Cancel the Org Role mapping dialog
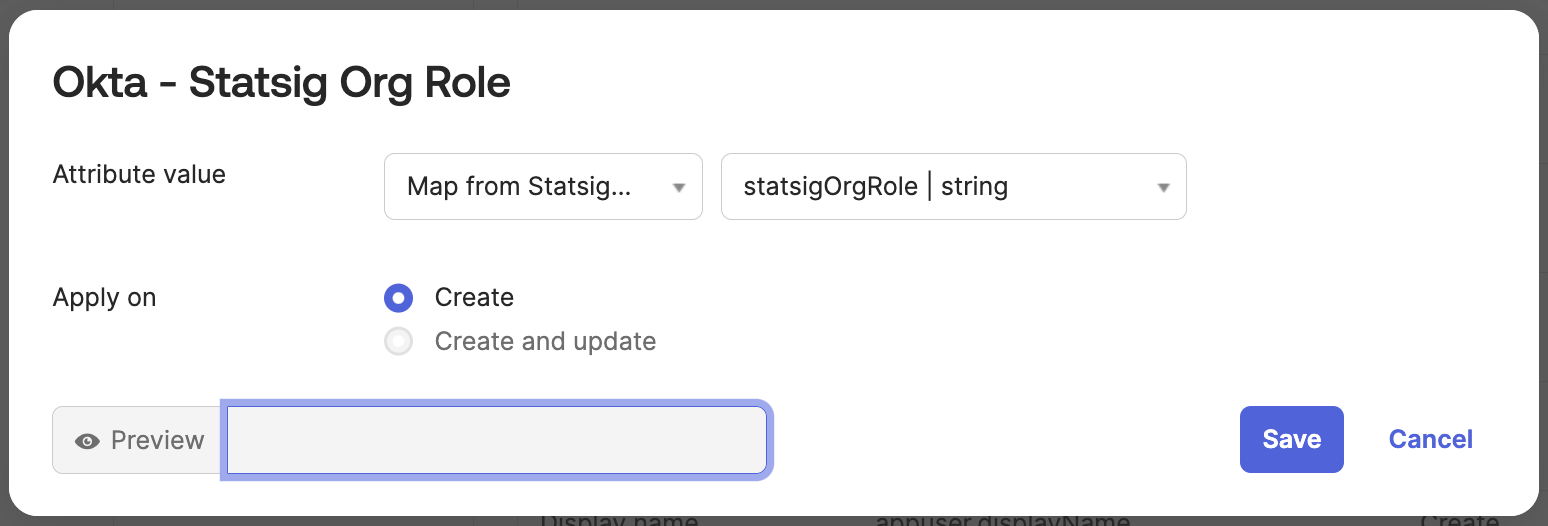This screenshot has width=1548, height=526. pos(1430,439)
